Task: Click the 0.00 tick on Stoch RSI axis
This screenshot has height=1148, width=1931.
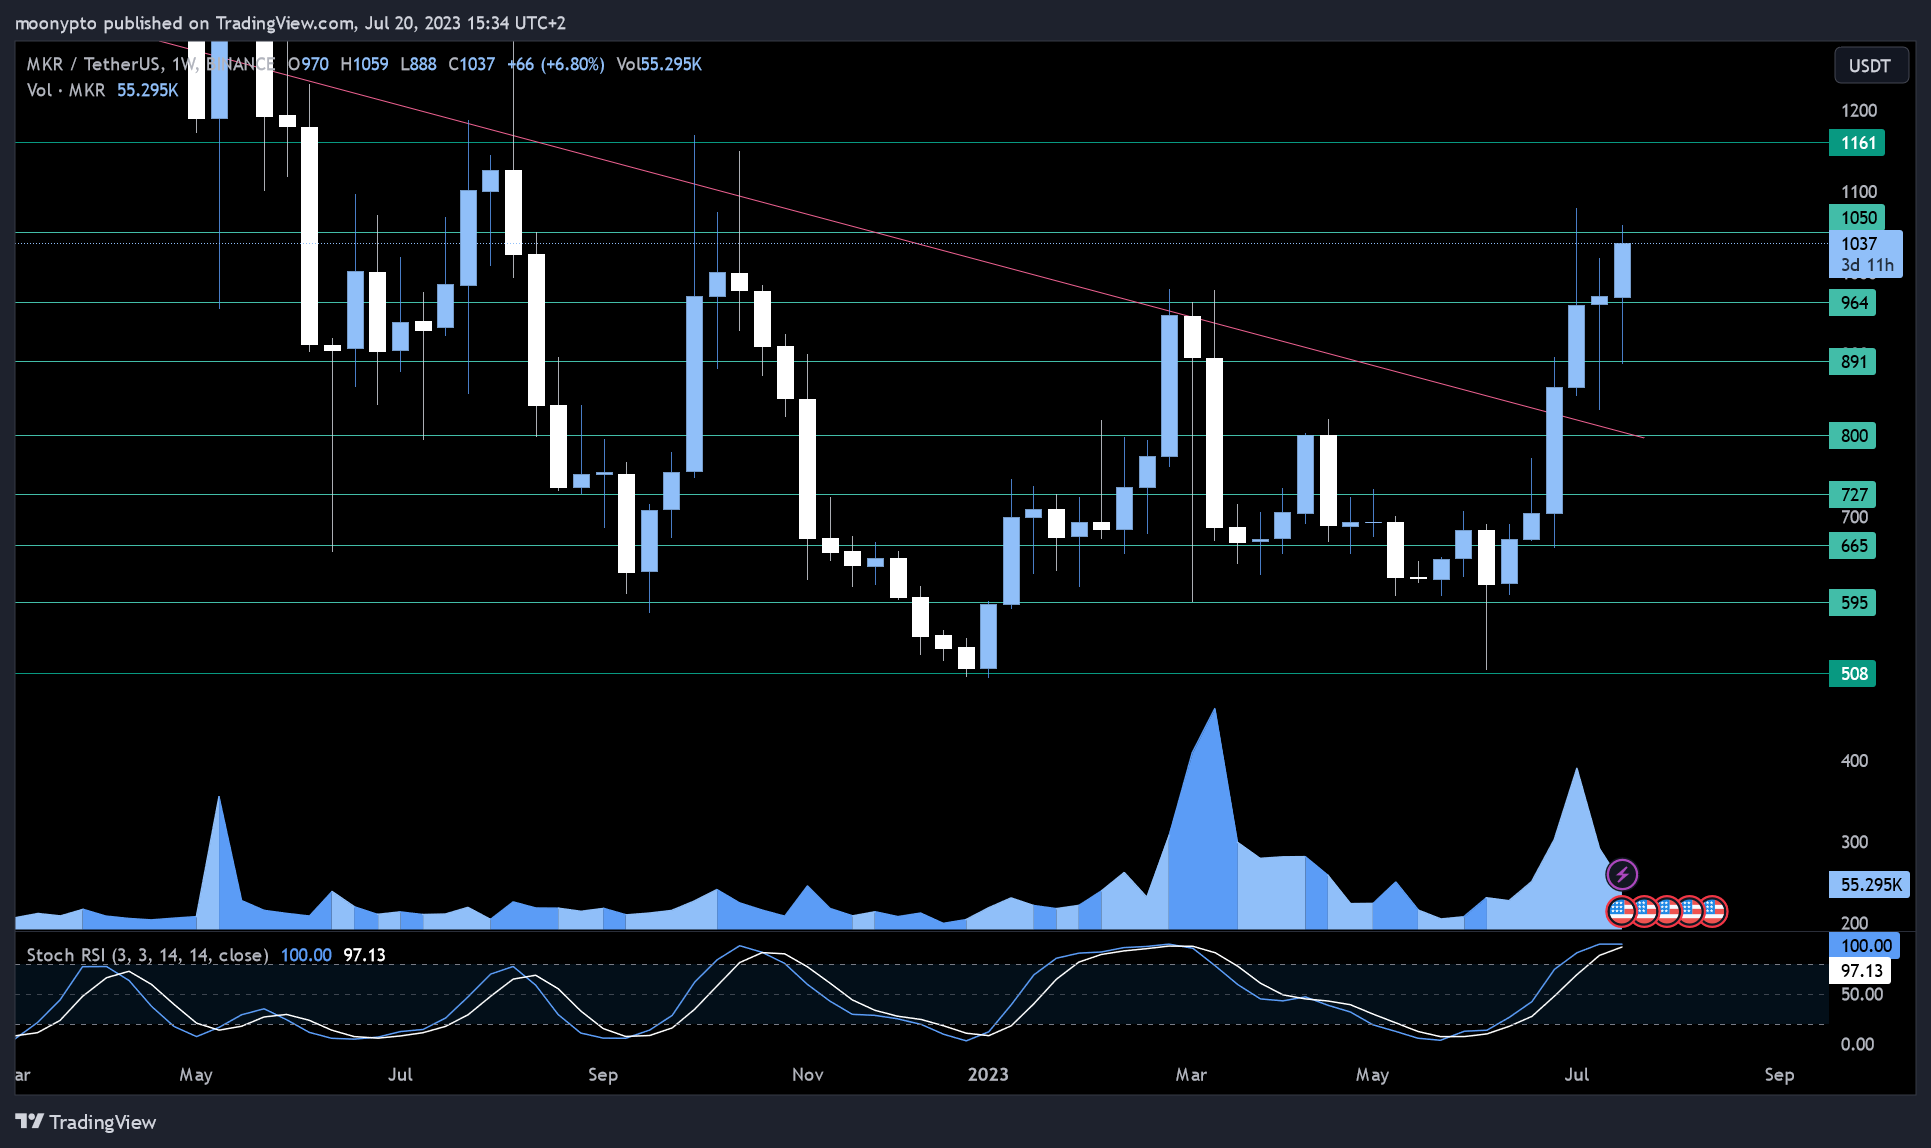Action: click(x=1858, y=1045)
